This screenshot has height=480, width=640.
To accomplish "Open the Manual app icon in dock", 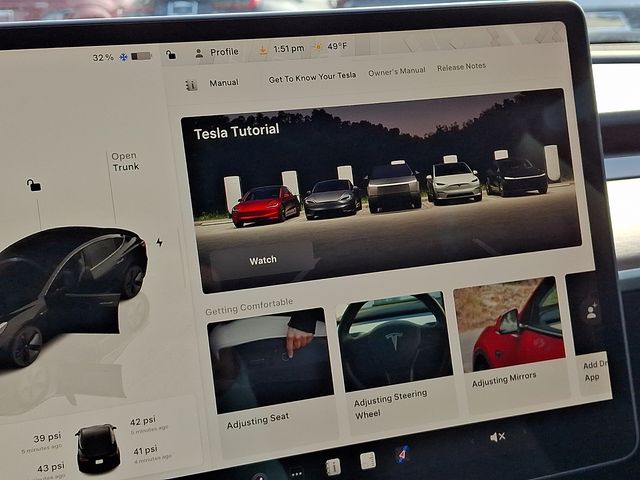I will tap(333, 466).
